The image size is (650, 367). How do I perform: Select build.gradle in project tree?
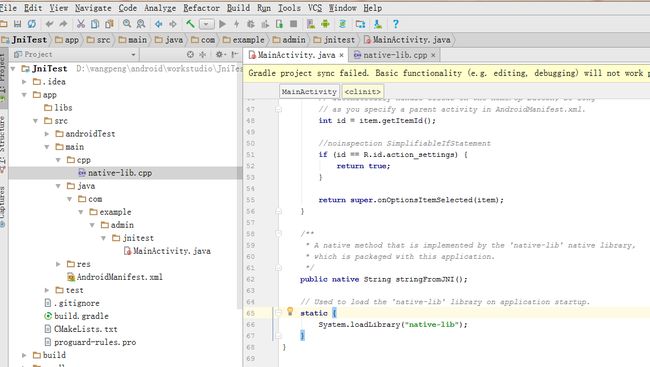[77, 316]
